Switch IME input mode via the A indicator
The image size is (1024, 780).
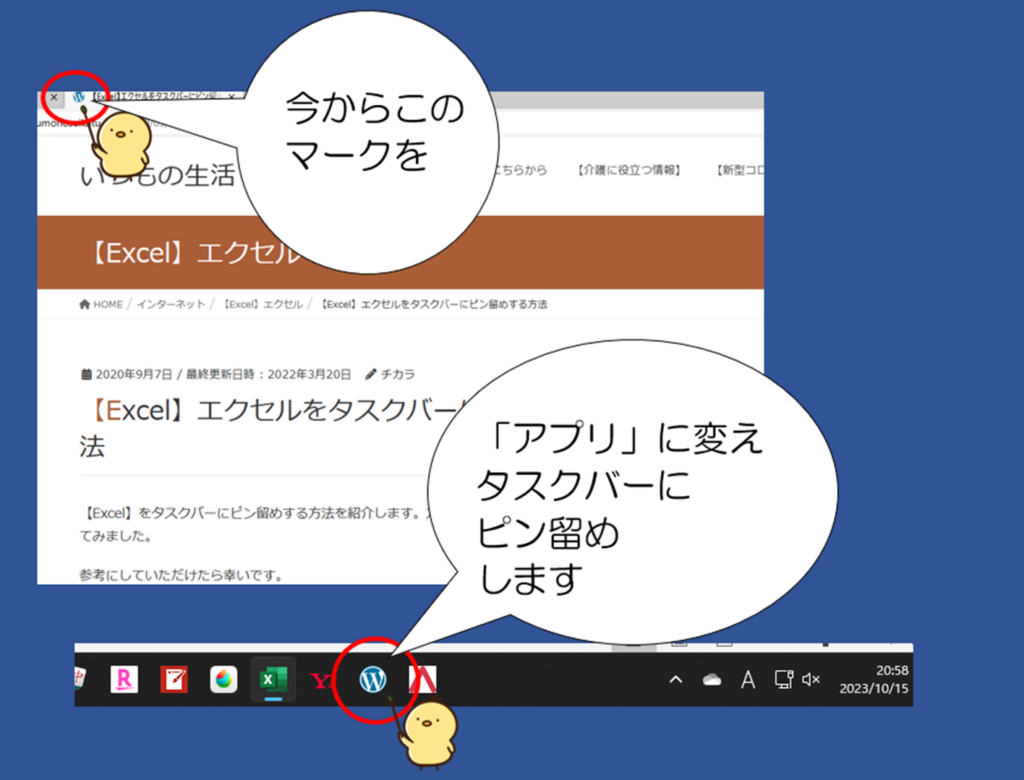(x=748, y=680)
